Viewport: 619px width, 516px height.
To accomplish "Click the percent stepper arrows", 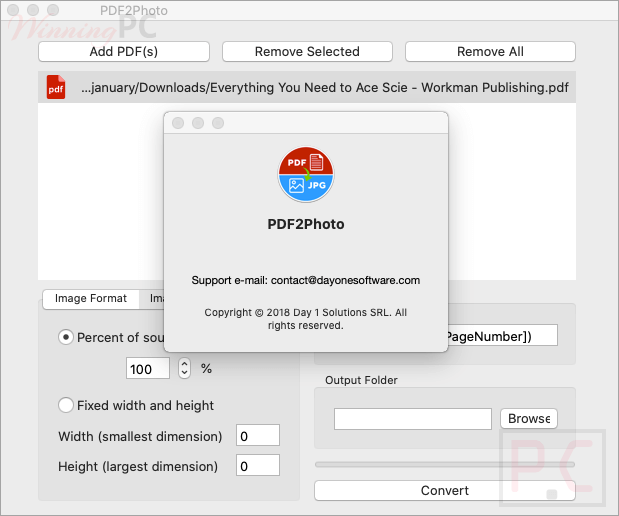I will (x=184, y=368).
